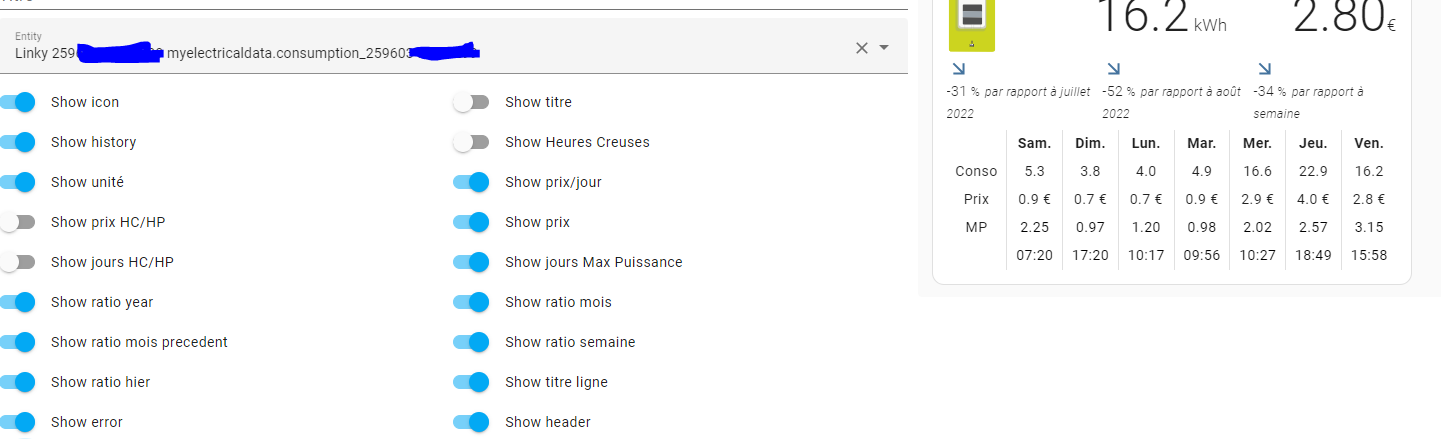Select the Jeu. column header
The height and width of the screenshot is (439, 1441).
pyautogui.click(x=1312, y=143)
